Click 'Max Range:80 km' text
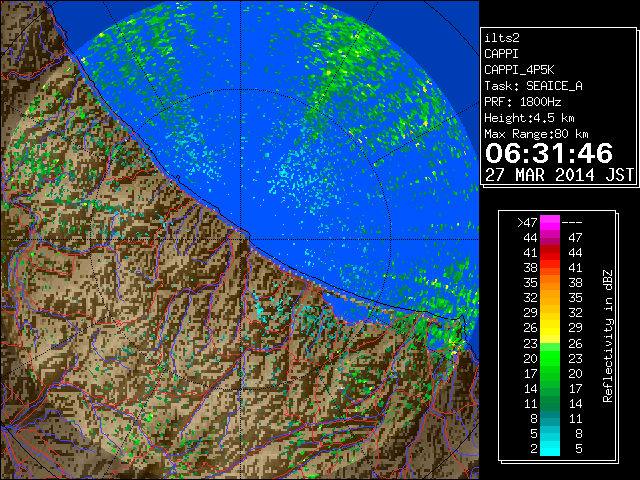This screenshot has width=640, height=480. click(536, 134)
